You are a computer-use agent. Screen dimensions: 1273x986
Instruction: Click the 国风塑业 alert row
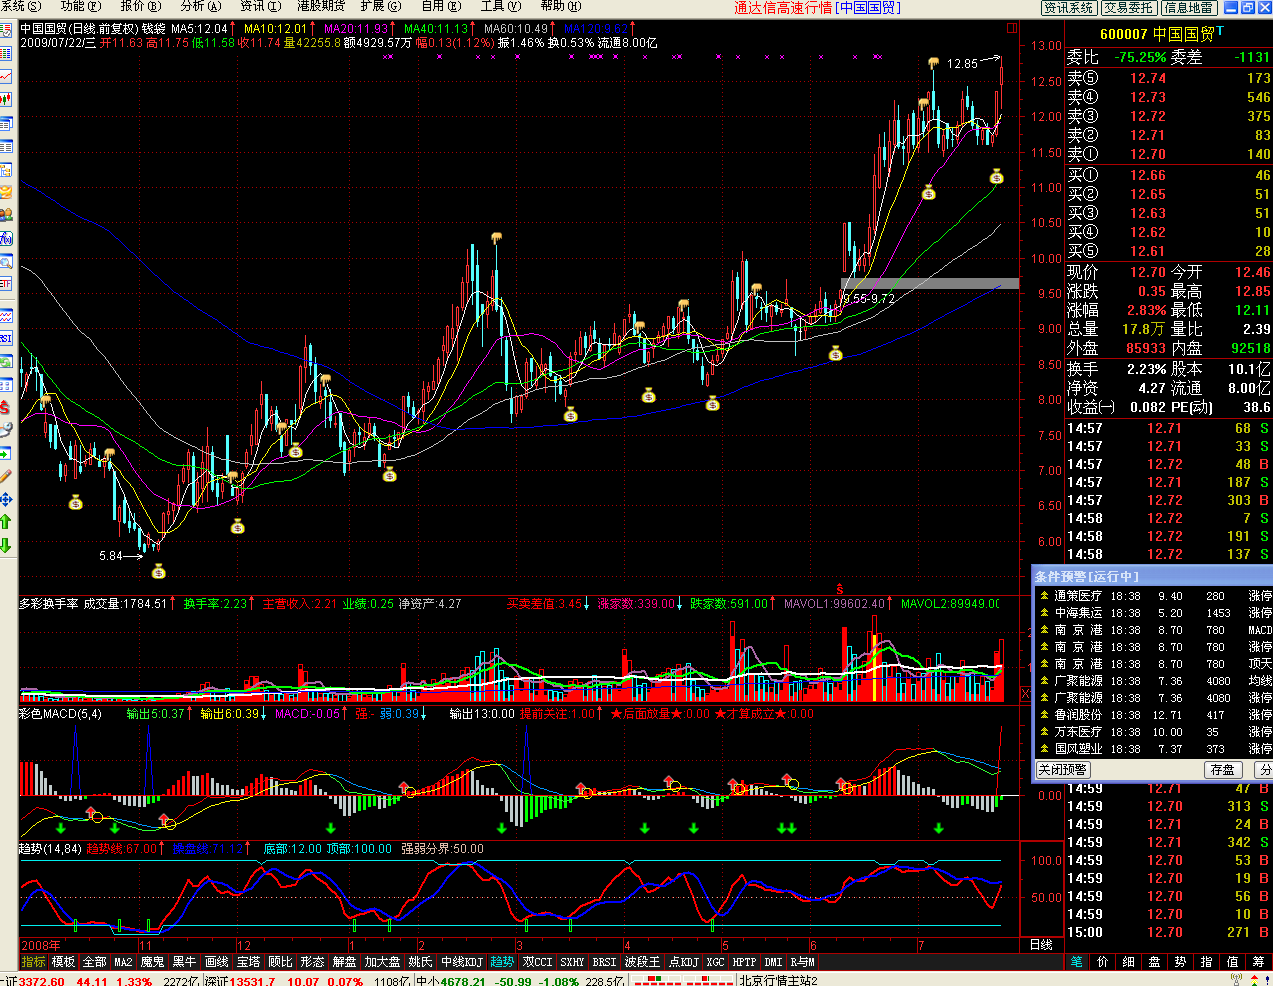(x=1151, y=749)
